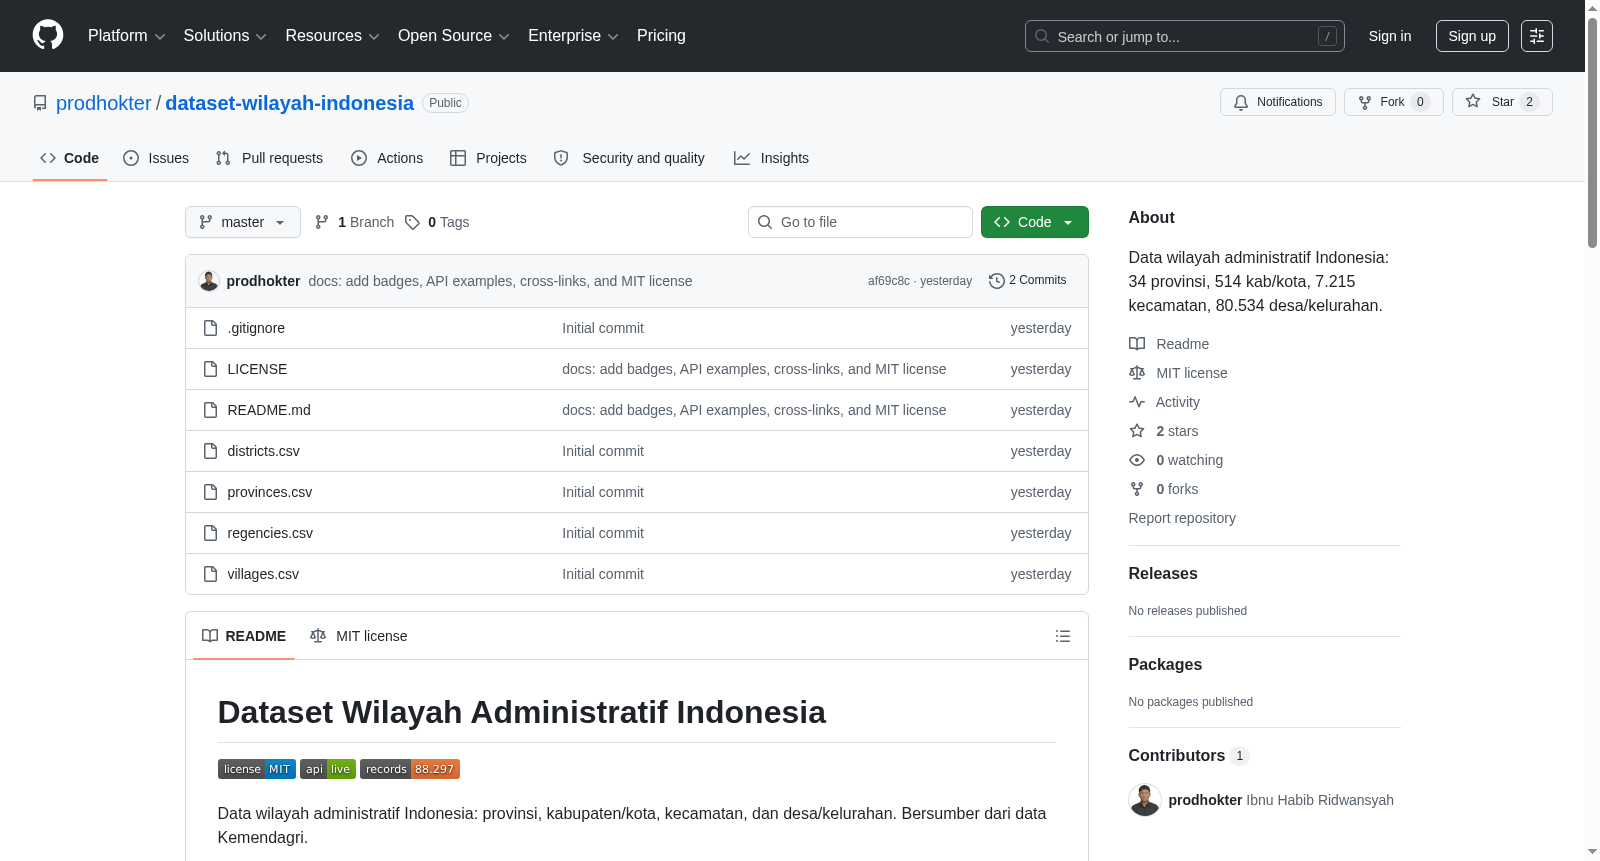The width and height of the screenshot is (1600, 861).
Task: Expand the Solutions menu
Action: point(225,36)
